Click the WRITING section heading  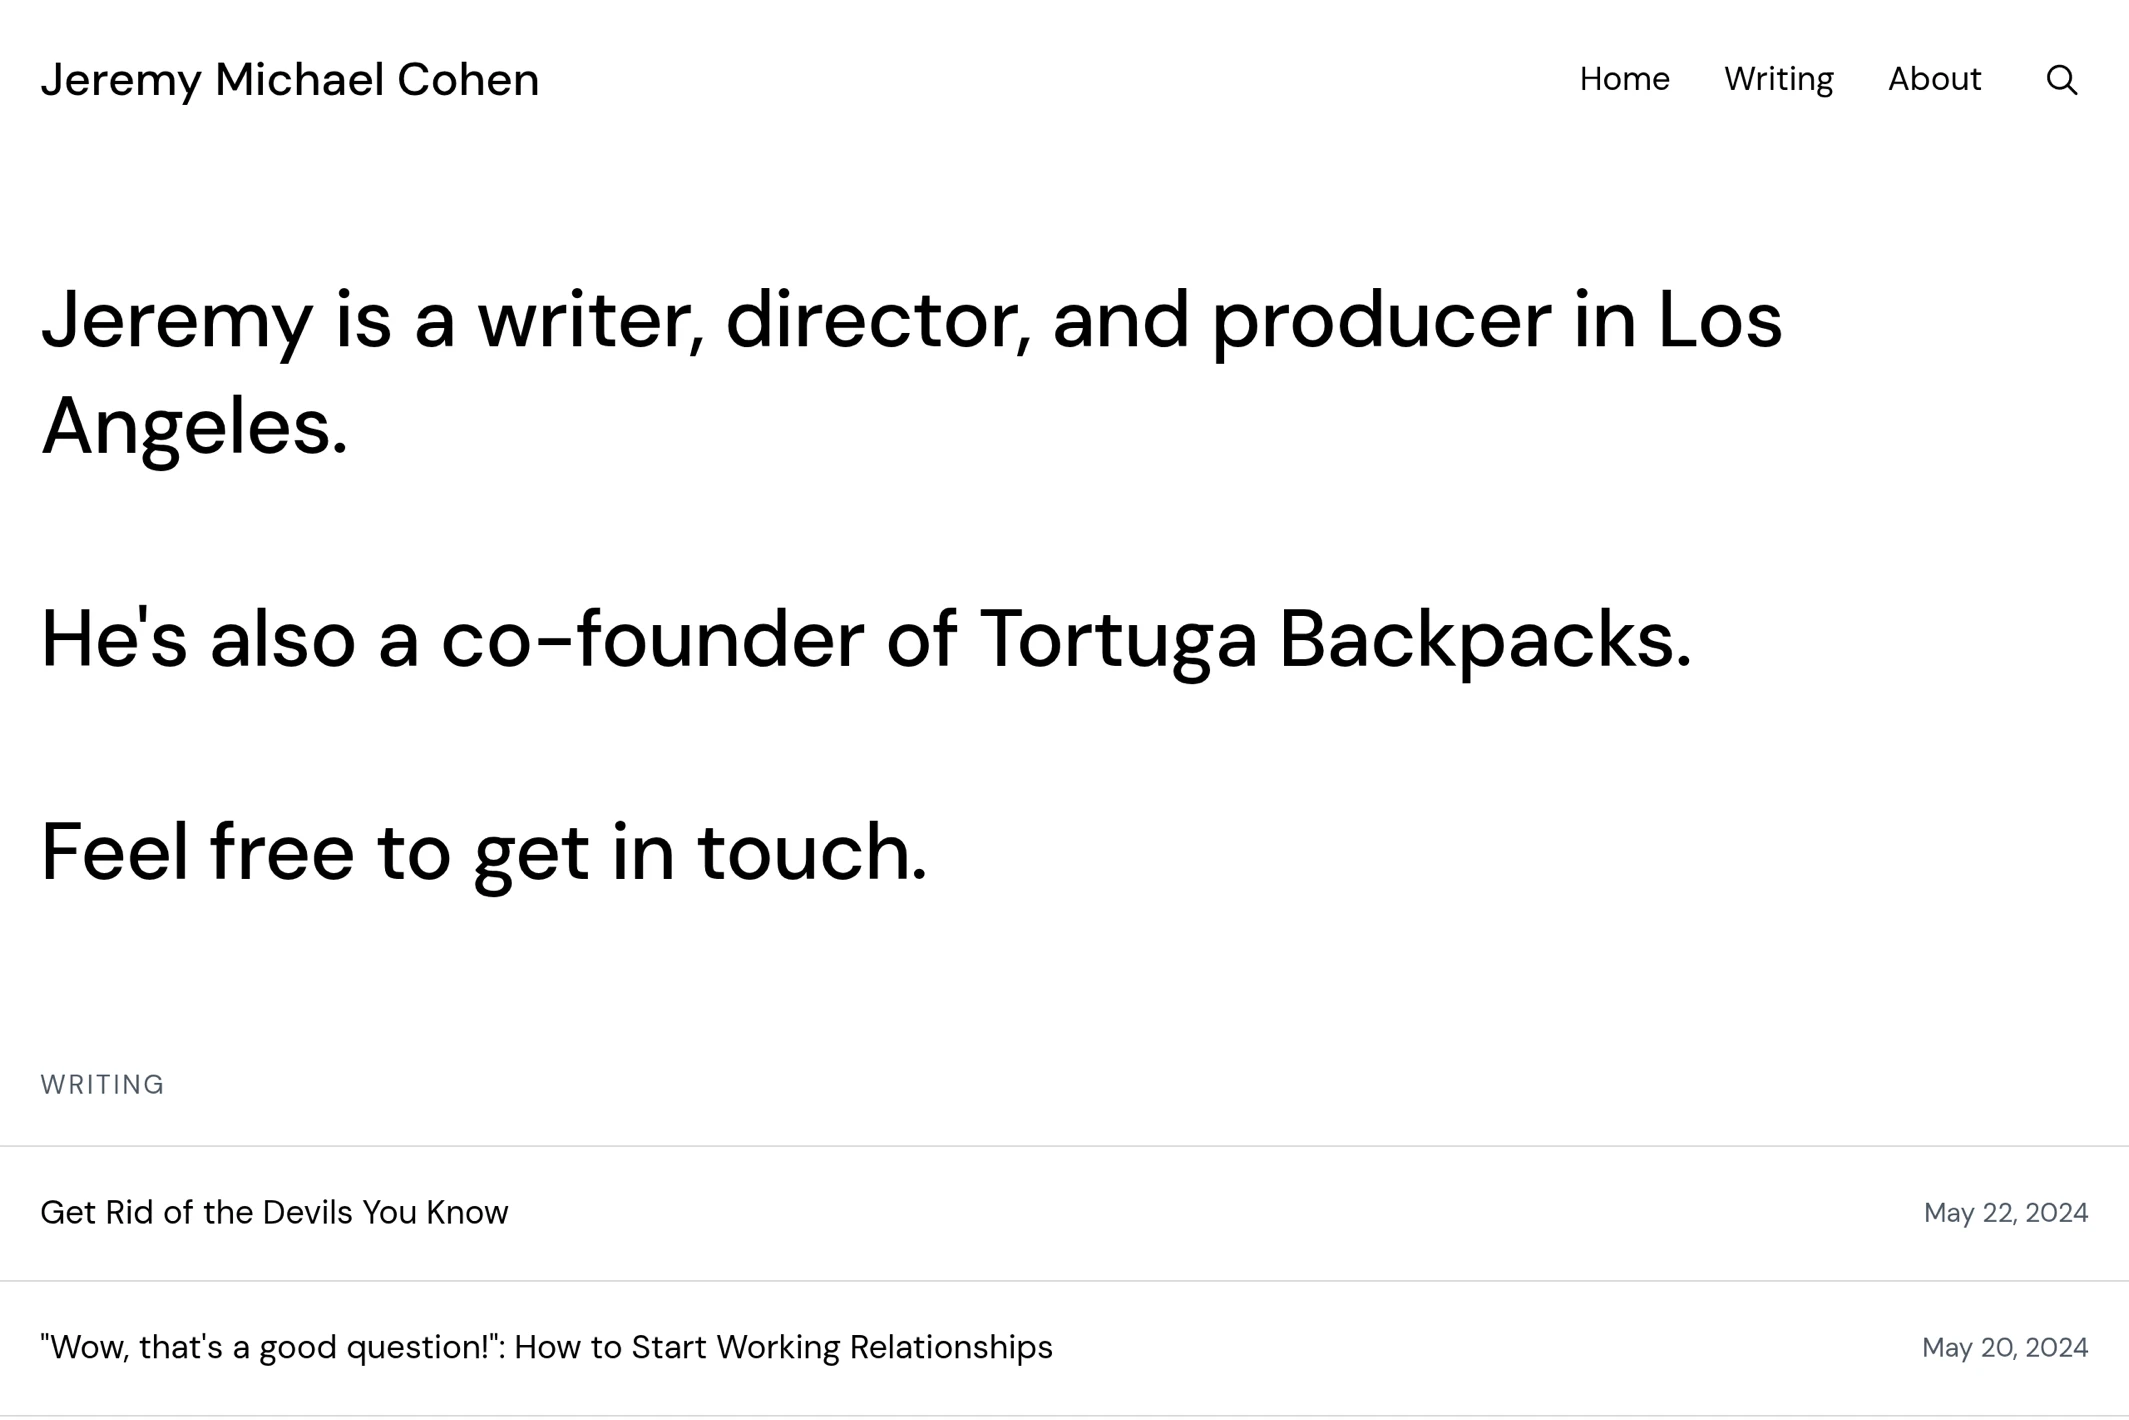pos(102,1084)
